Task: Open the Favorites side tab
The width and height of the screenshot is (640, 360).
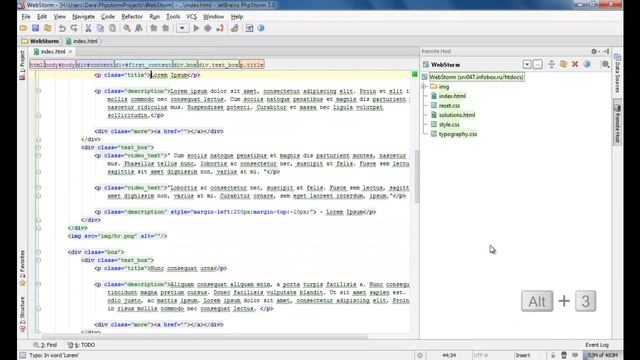Action: [22, 267]
